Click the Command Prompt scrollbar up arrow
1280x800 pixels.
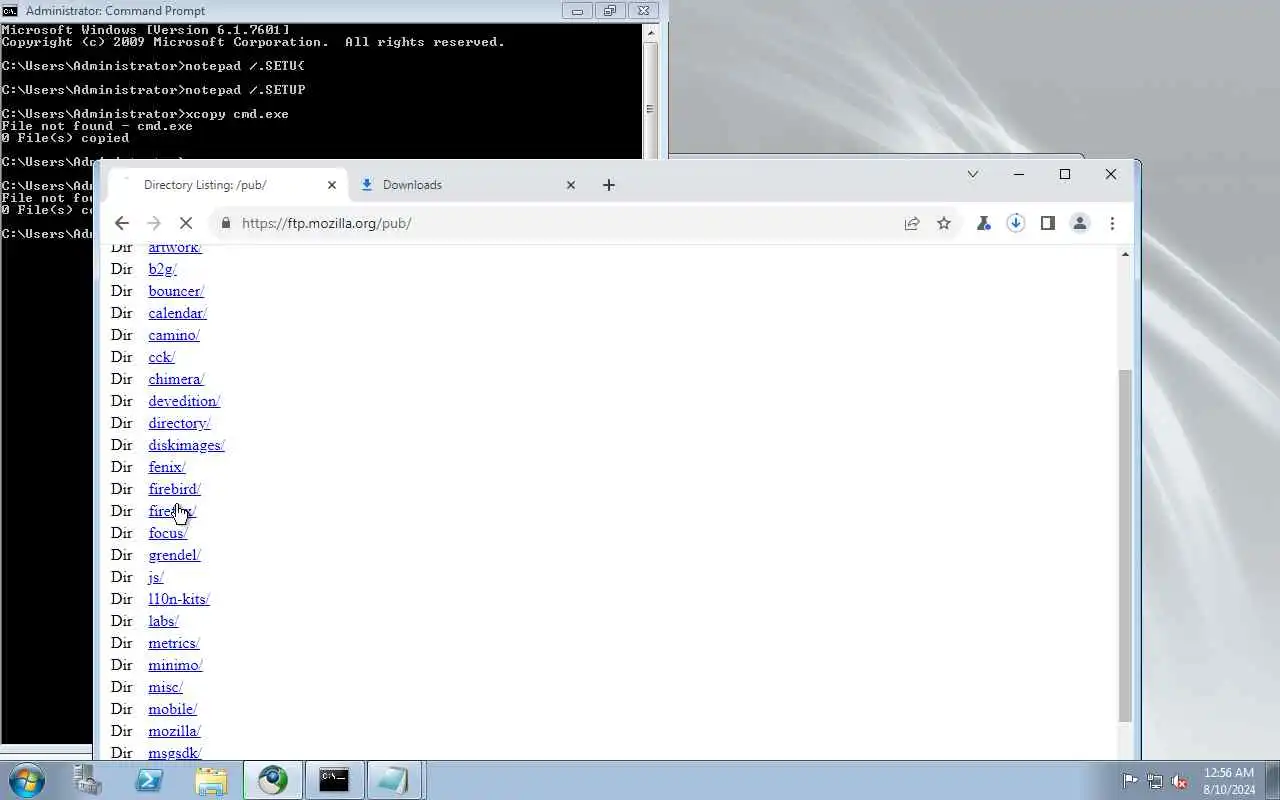click(x=651, y=33)
